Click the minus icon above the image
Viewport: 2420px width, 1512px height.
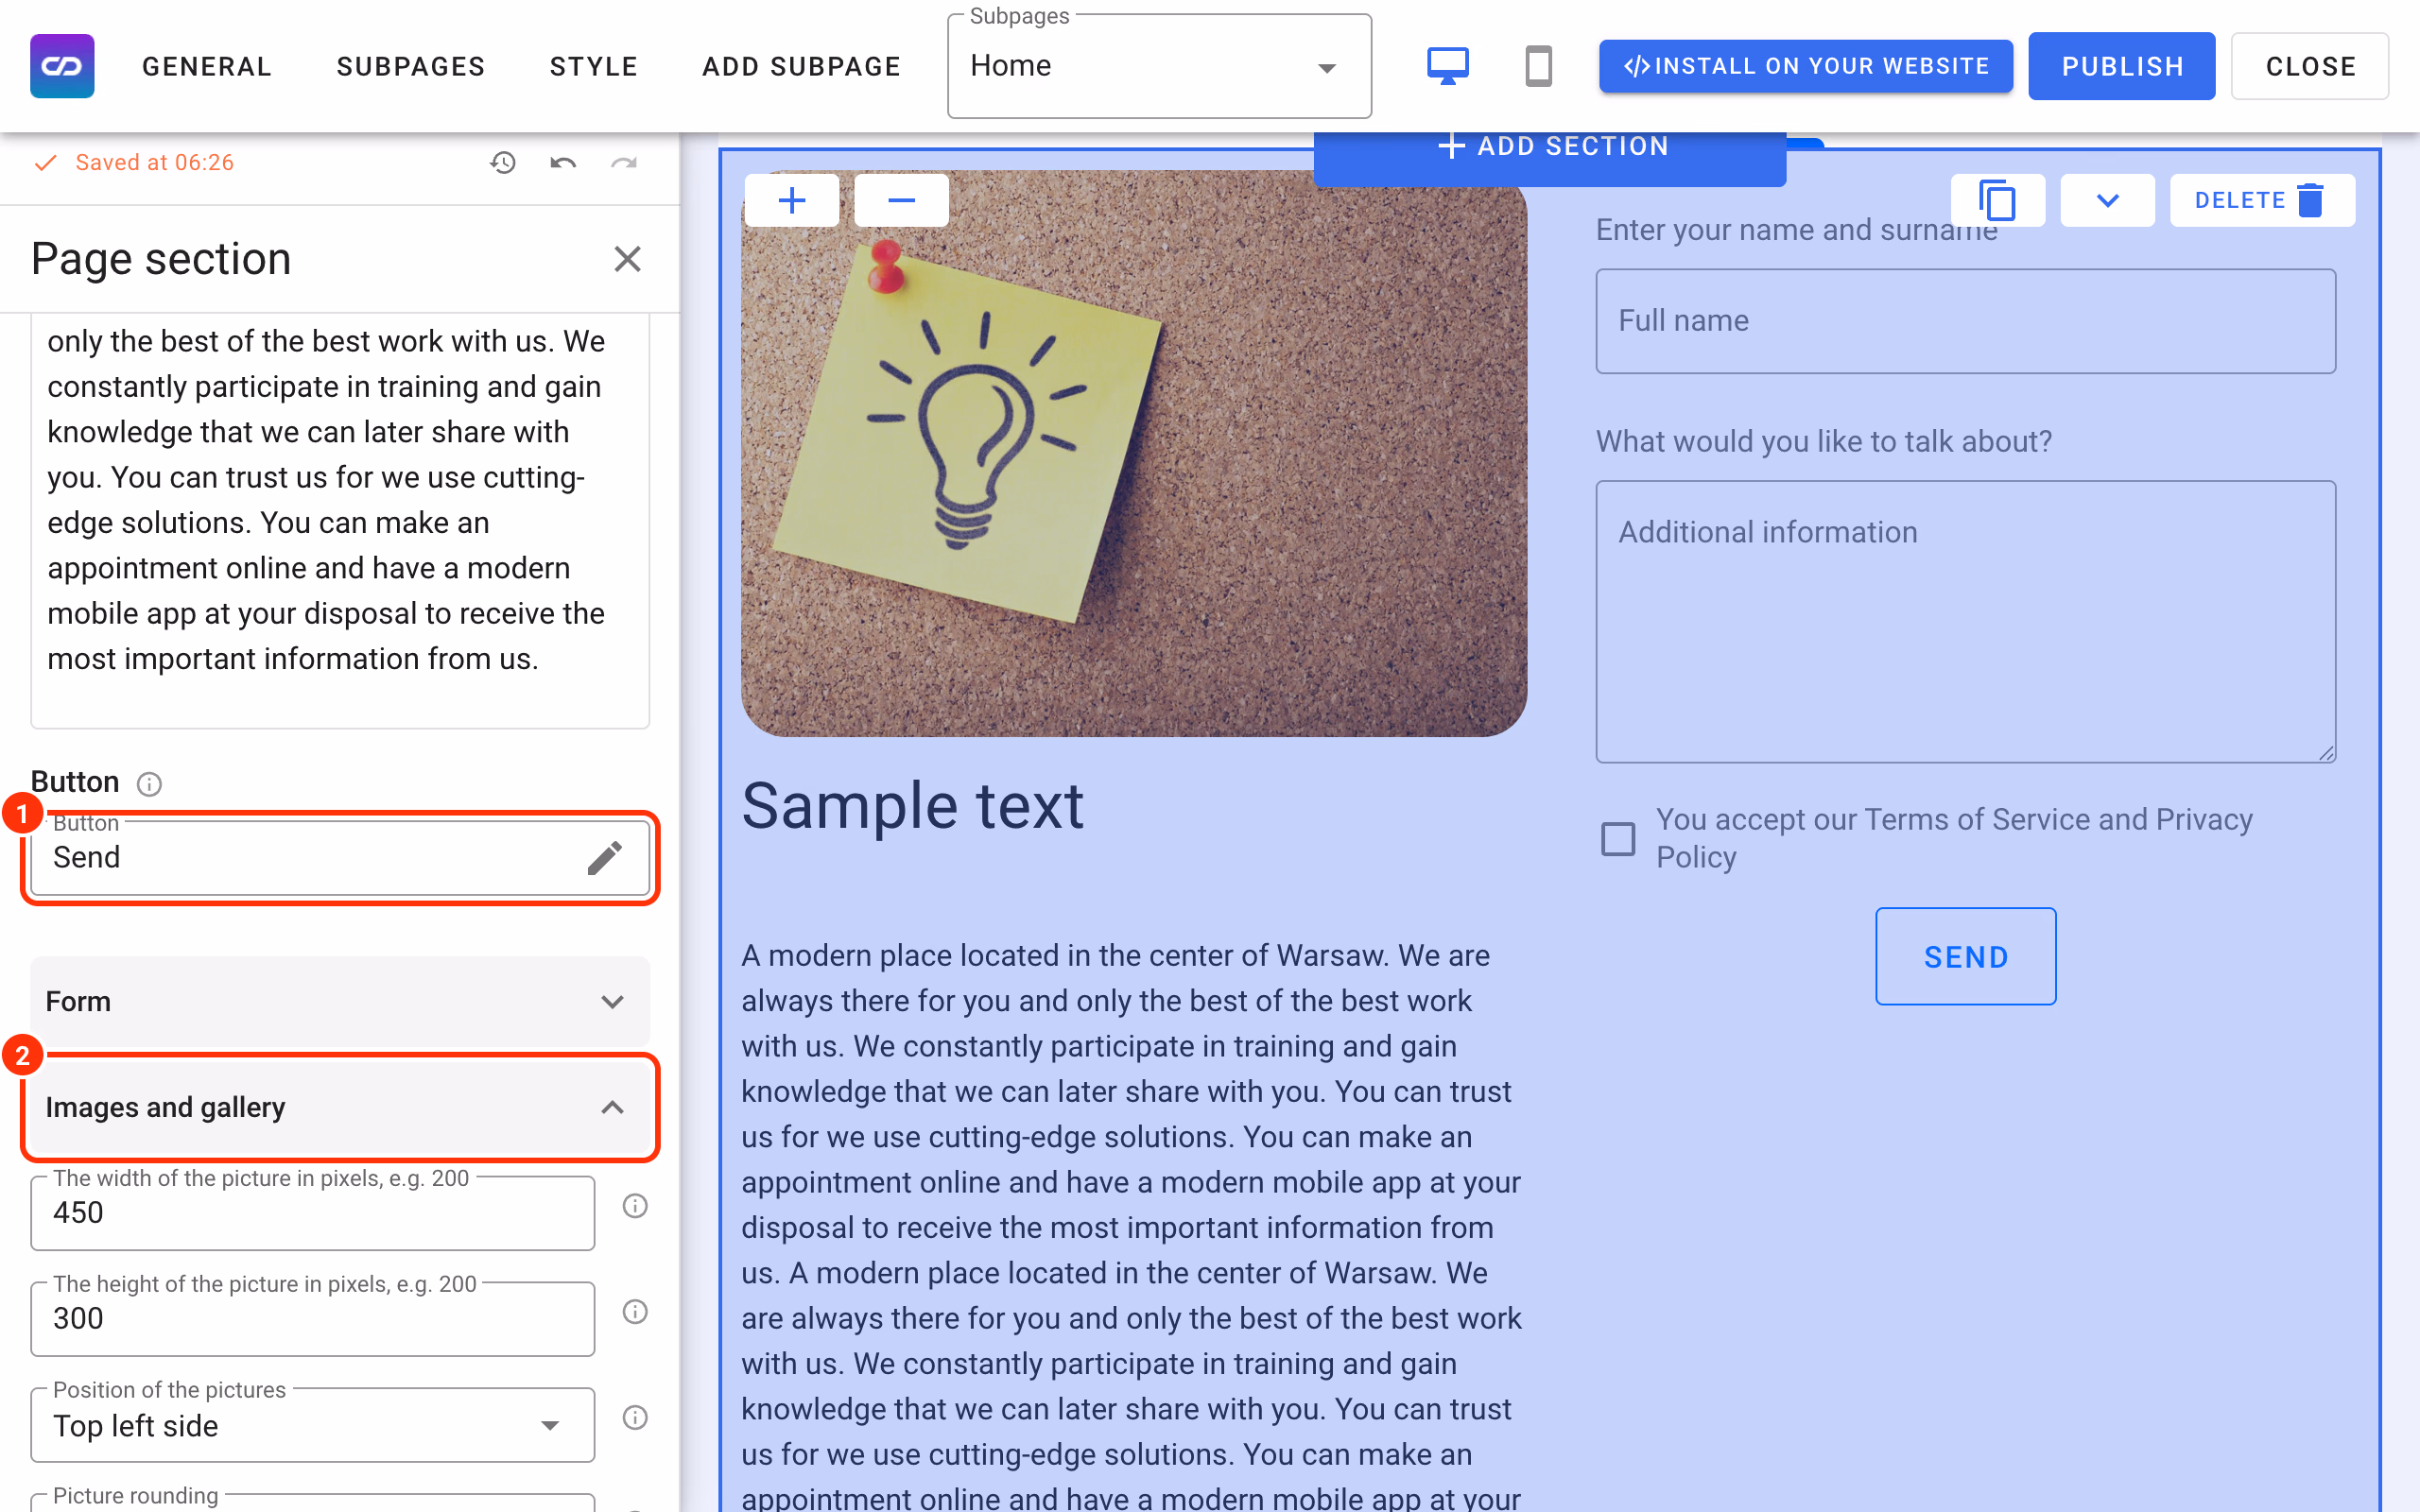[x=901, y=201]
